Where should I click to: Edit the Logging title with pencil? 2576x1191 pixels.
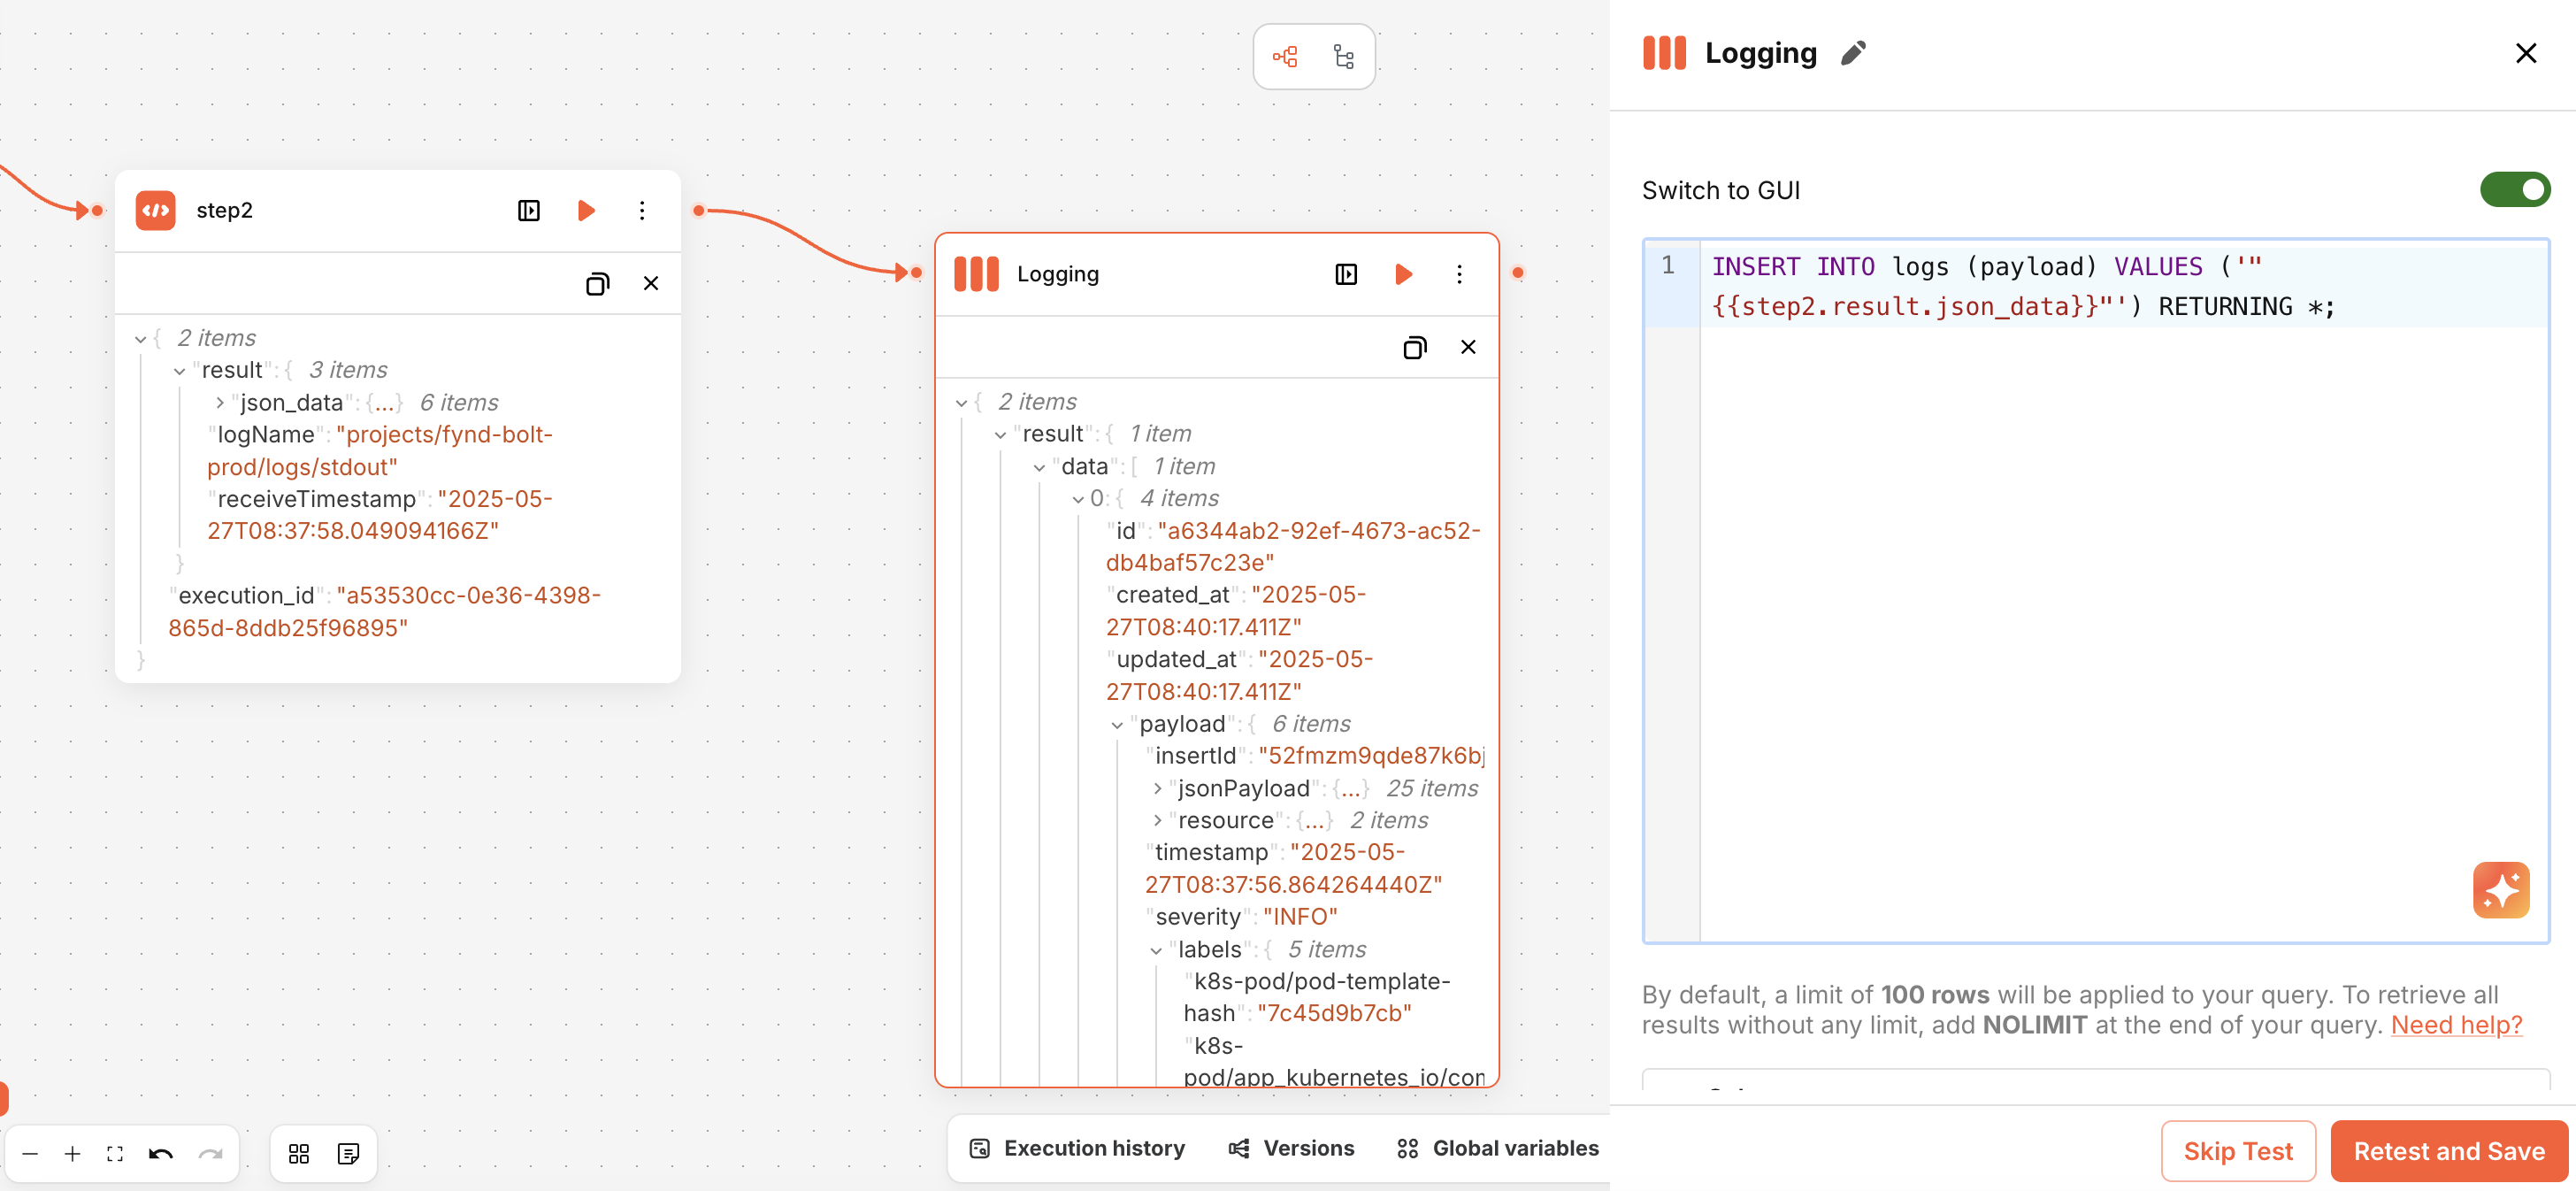(x=1853, y=53)
